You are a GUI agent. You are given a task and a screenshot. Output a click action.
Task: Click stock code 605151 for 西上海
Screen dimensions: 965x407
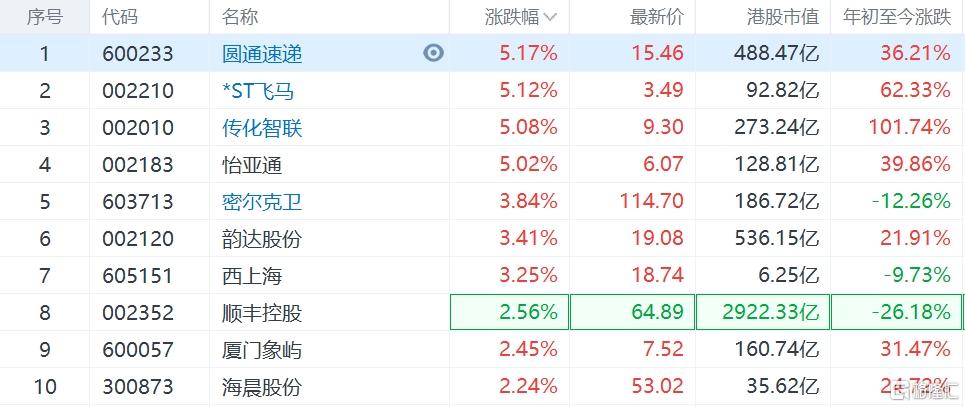point(138,275)
